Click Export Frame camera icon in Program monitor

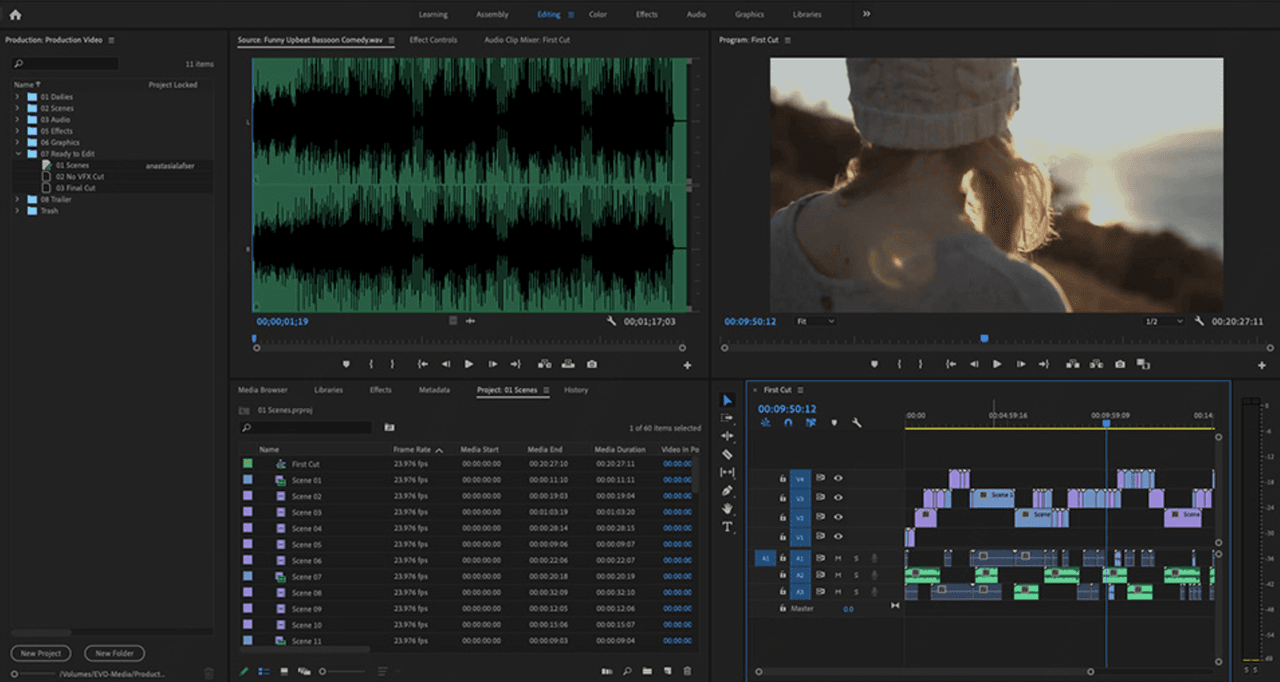(1119, 365)
